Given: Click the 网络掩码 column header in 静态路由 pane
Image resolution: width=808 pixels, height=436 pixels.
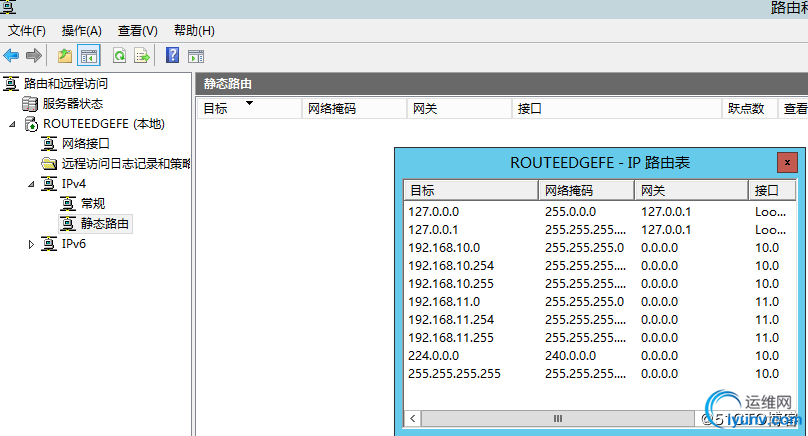Looking at the screenshot, I should pyautogui.click(x=355, y=108).
